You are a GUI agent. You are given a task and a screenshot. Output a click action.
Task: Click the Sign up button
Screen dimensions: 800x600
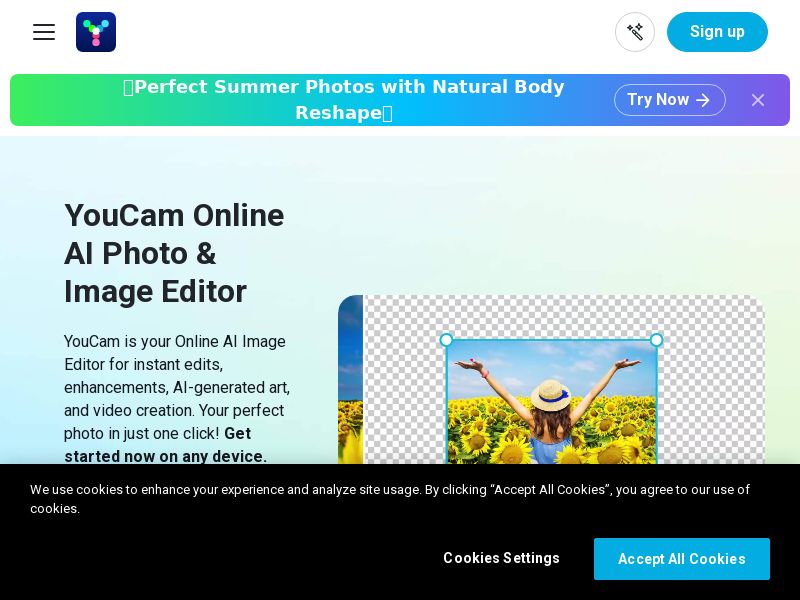coord(717,32)
